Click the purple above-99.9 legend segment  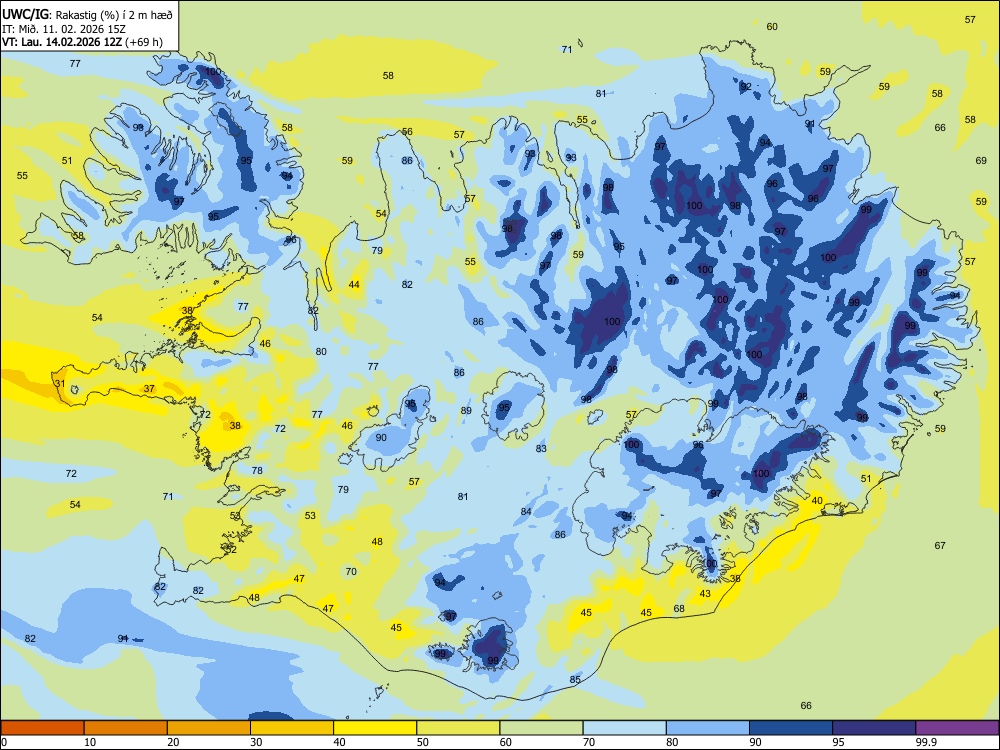coord(957,728)
